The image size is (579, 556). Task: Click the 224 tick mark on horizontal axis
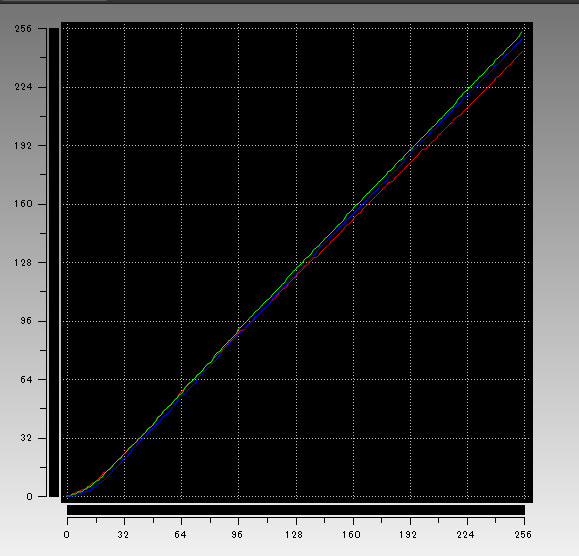[x=467, y=521]
